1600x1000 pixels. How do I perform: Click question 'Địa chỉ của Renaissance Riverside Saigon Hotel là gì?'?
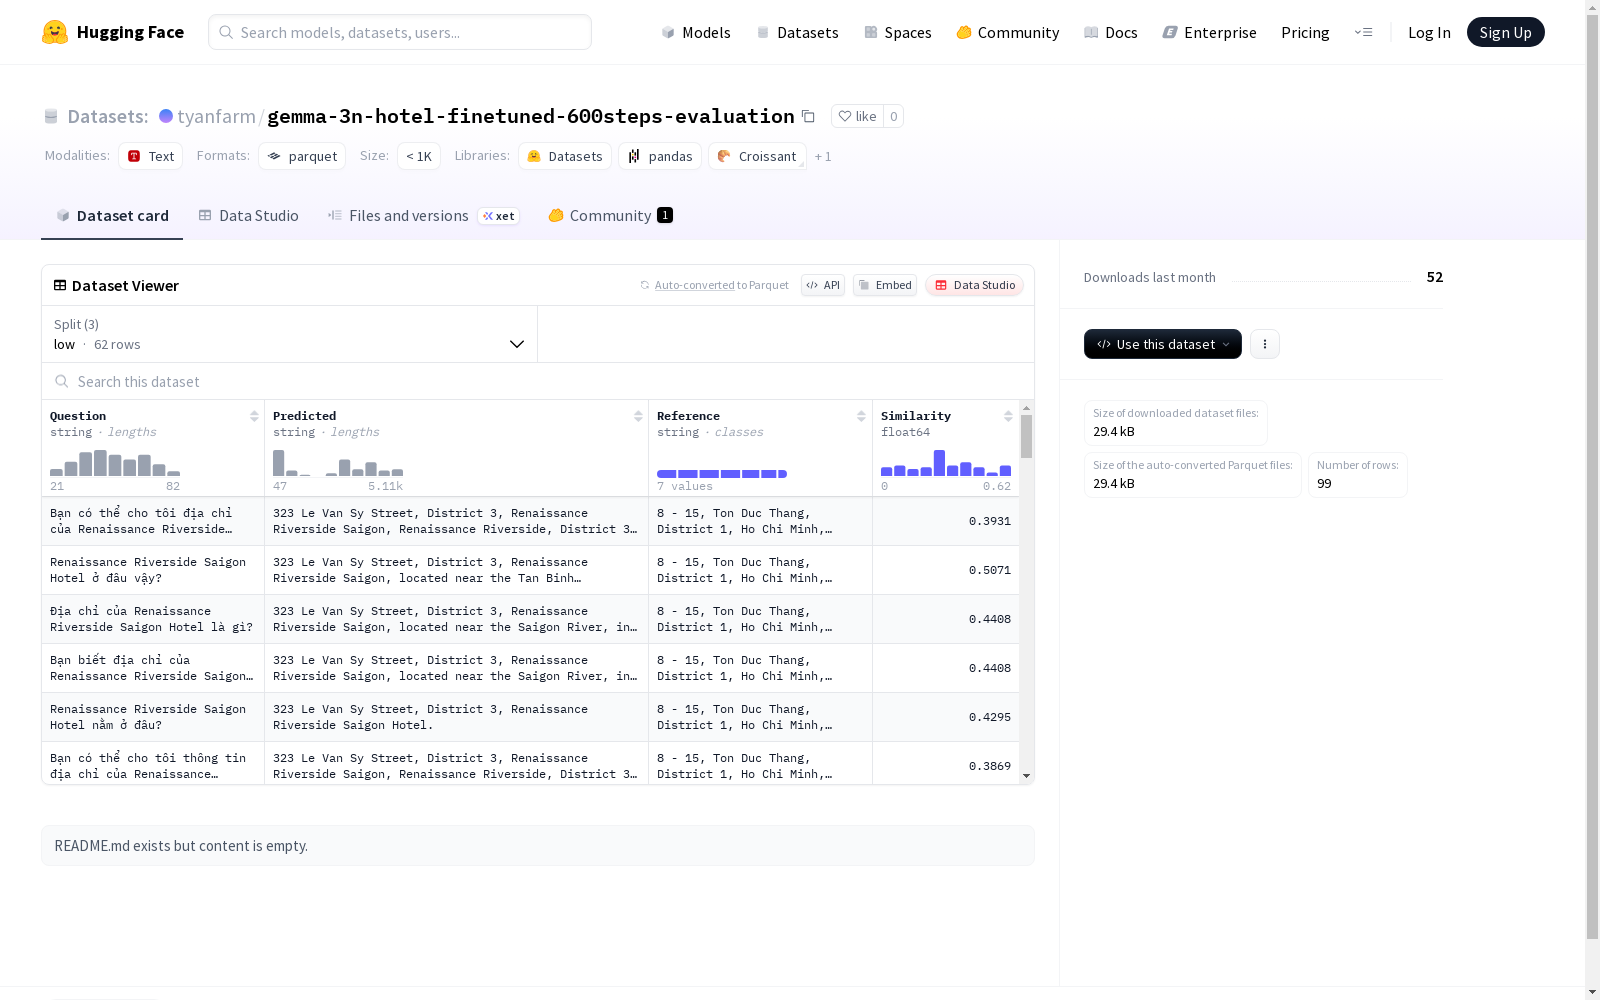point(153,619)
